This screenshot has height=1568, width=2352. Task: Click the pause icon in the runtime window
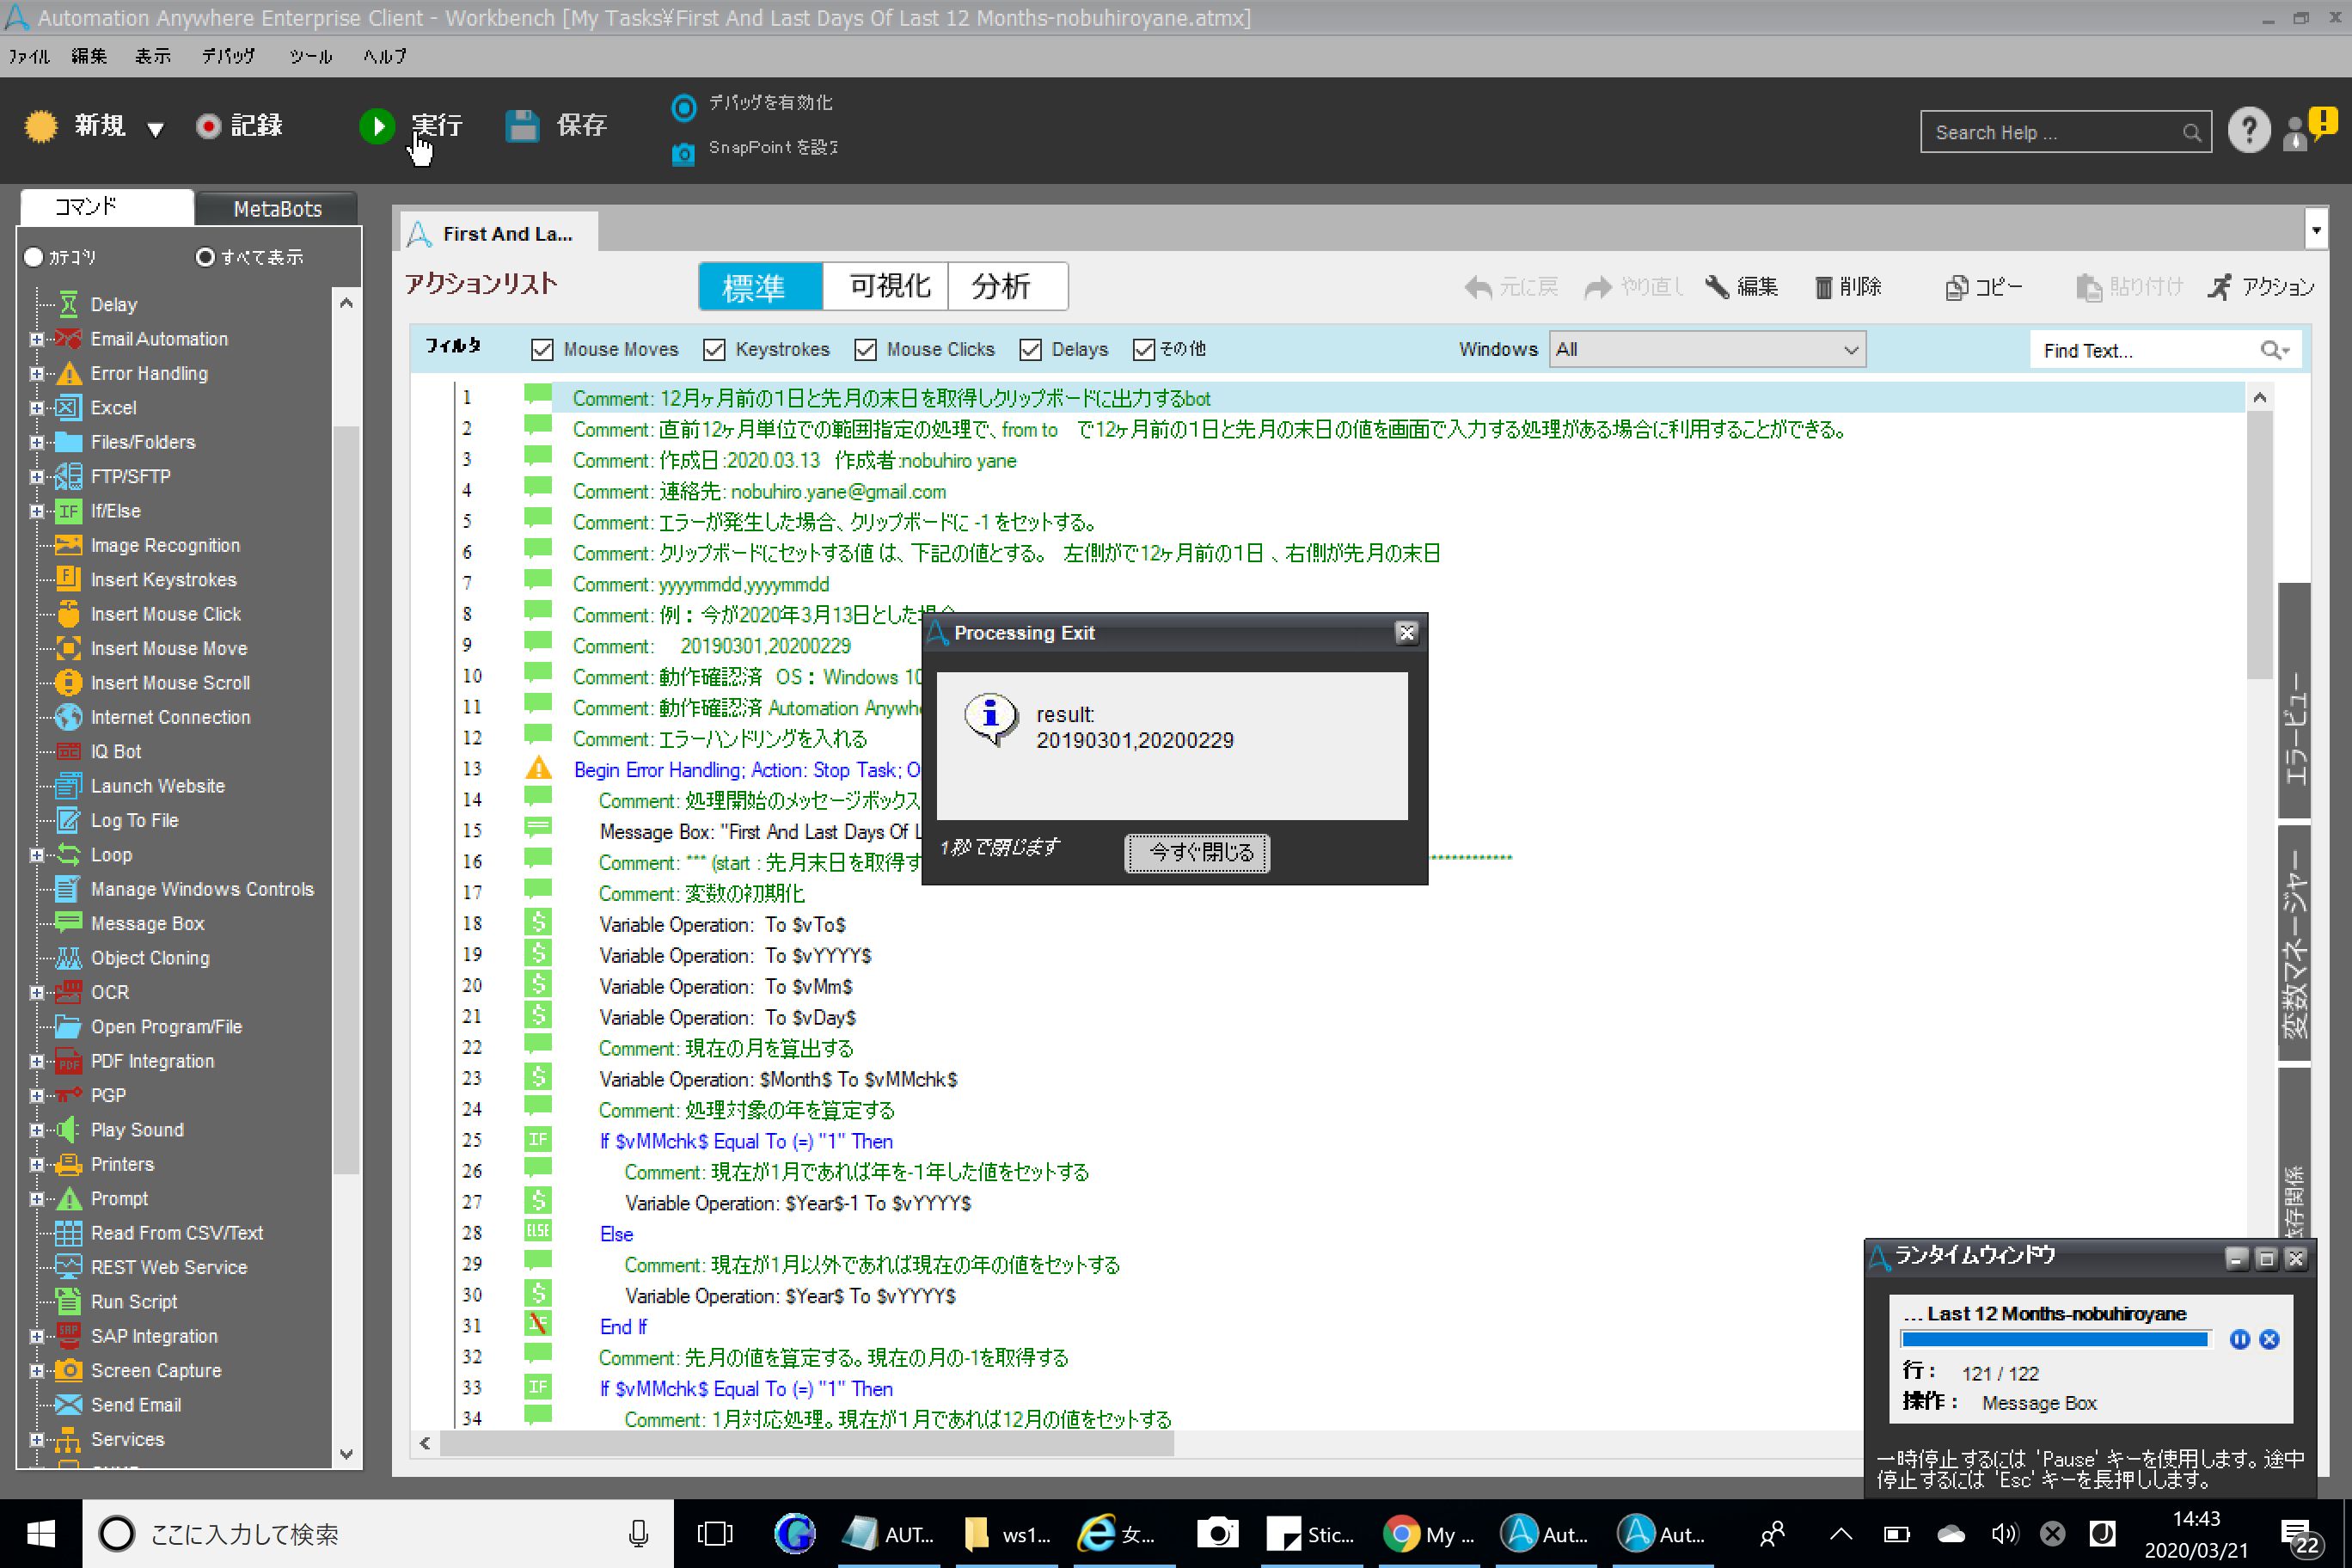pos(2240,1340)
